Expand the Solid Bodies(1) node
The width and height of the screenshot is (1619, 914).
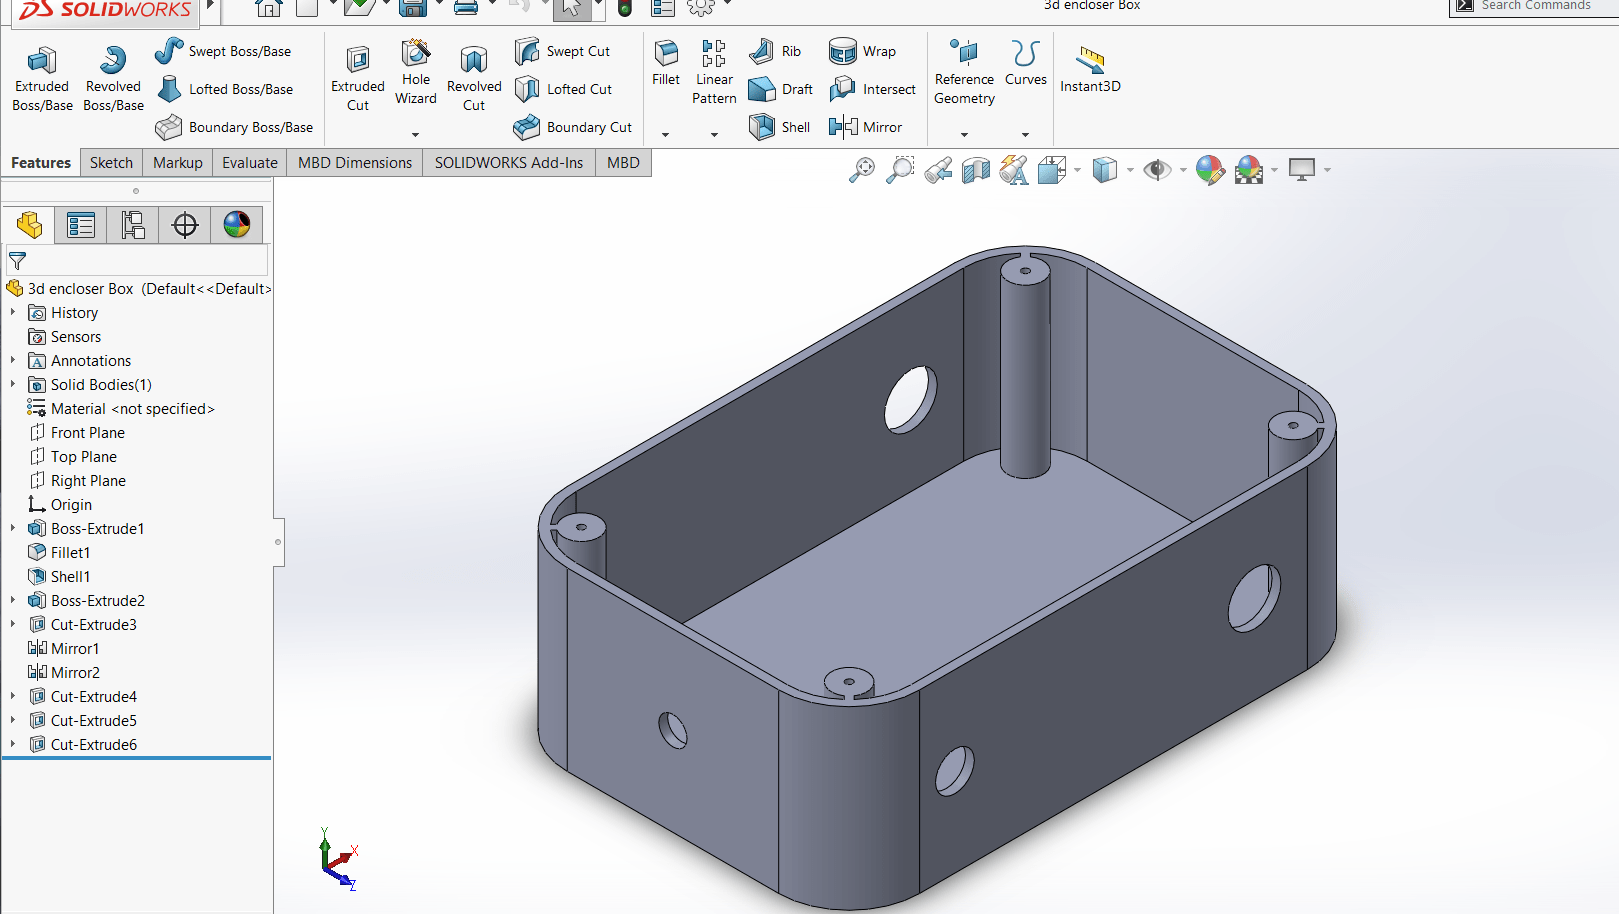click(x=13, y=385)
